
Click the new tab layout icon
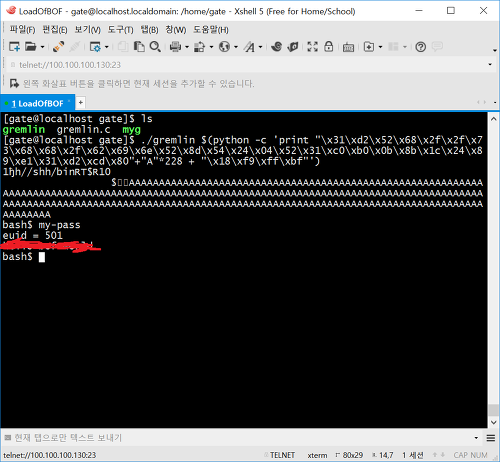coord(369,47)
